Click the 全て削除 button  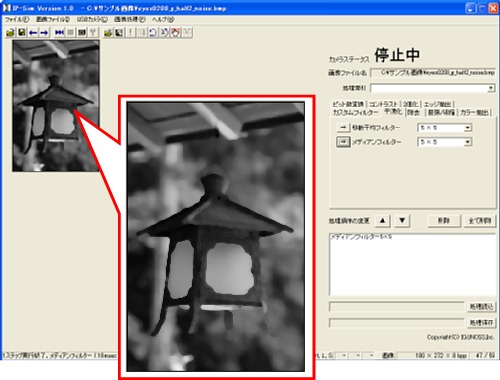tap(480, 221)
